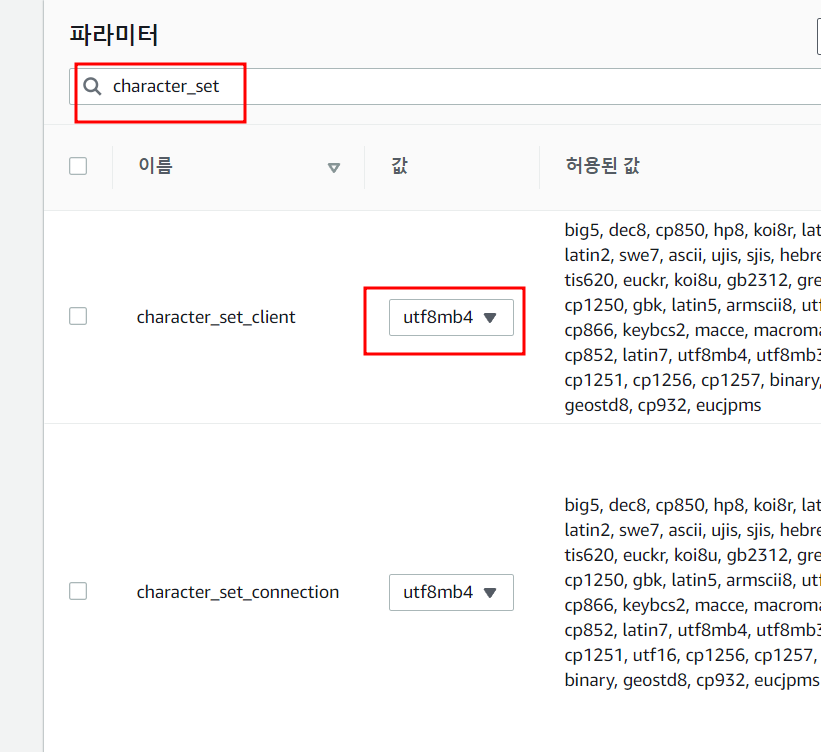Click the 이름 column header
This screenshot has width=821, height=752.
tap(155, 166)
